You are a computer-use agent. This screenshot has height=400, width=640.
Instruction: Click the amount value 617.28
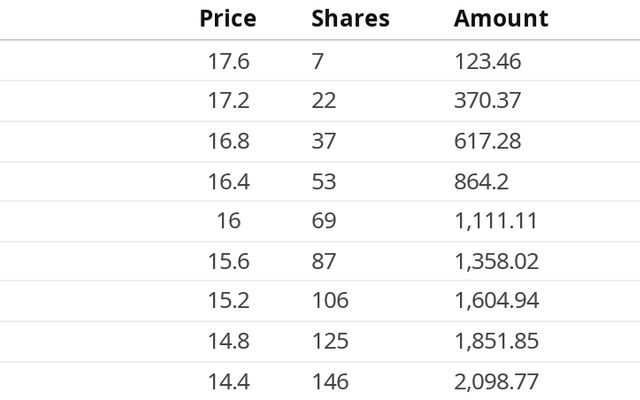point(487,141)
